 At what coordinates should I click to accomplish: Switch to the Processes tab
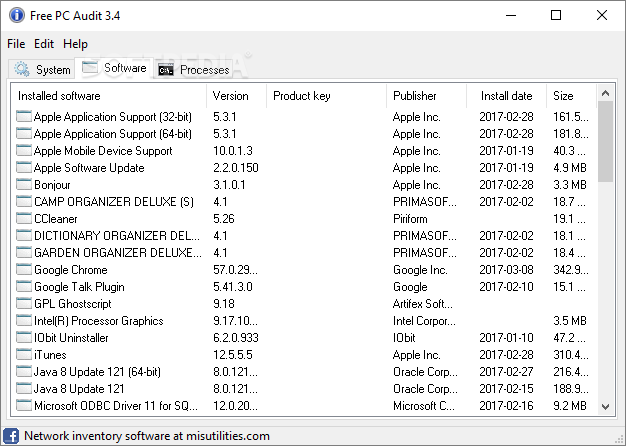(x=194, y=69)
